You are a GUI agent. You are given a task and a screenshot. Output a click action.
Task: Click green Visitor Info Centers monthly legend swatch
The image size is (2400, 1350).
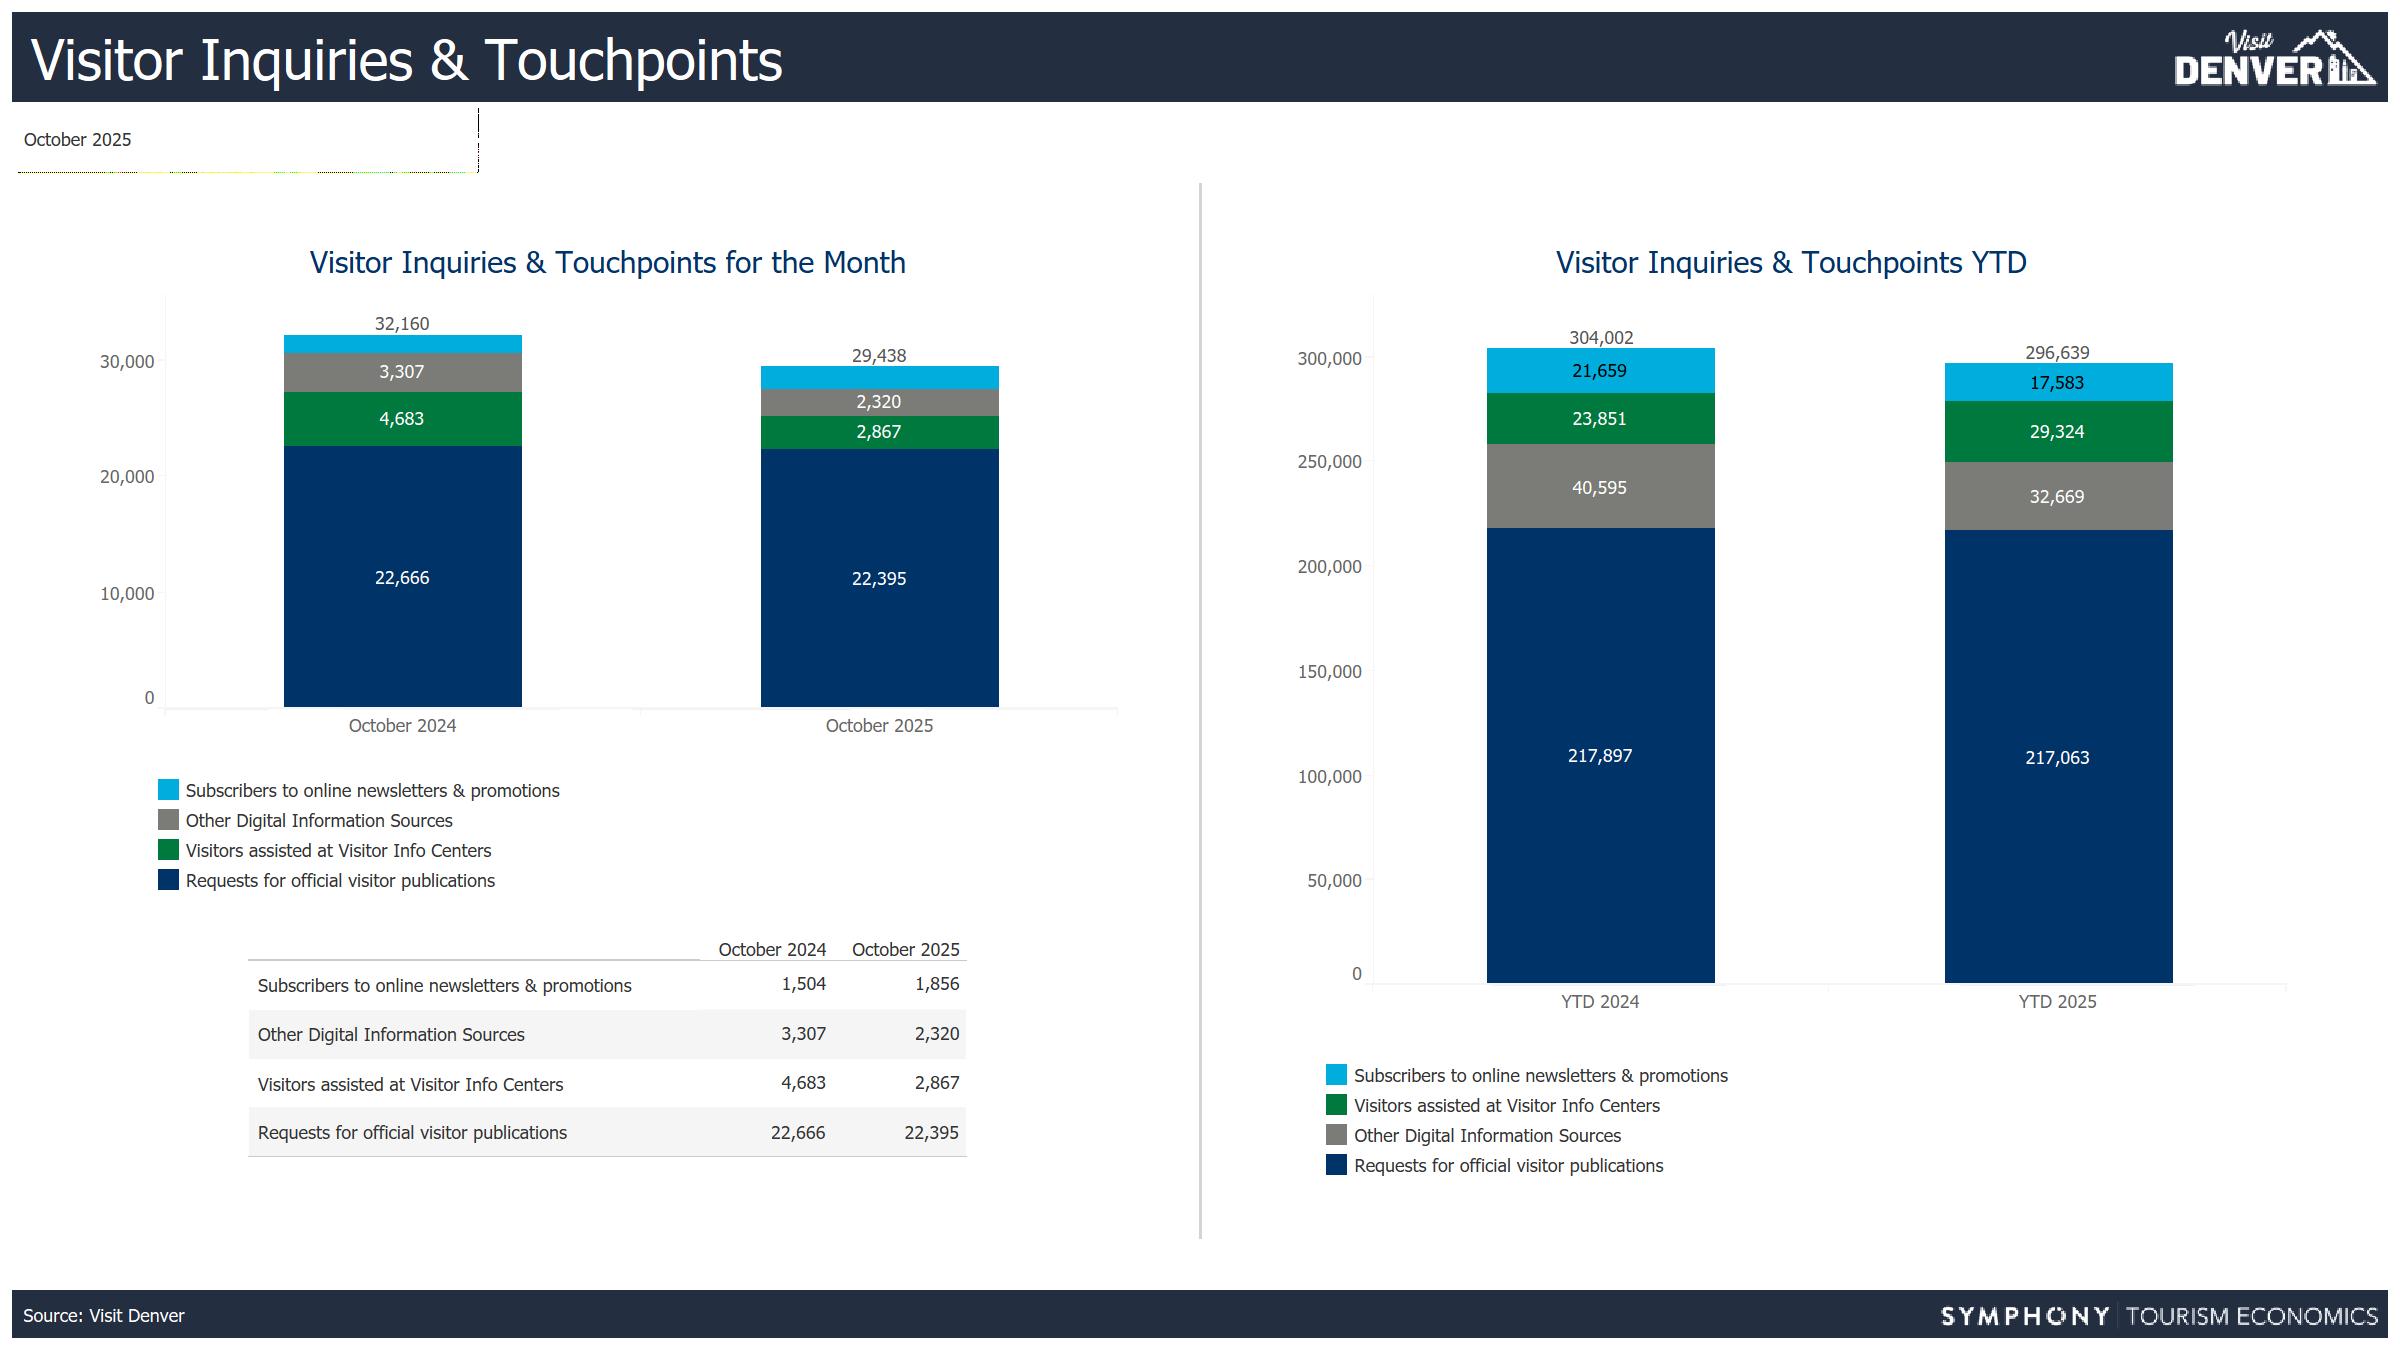pyautogui.click(x=168, y=850)
